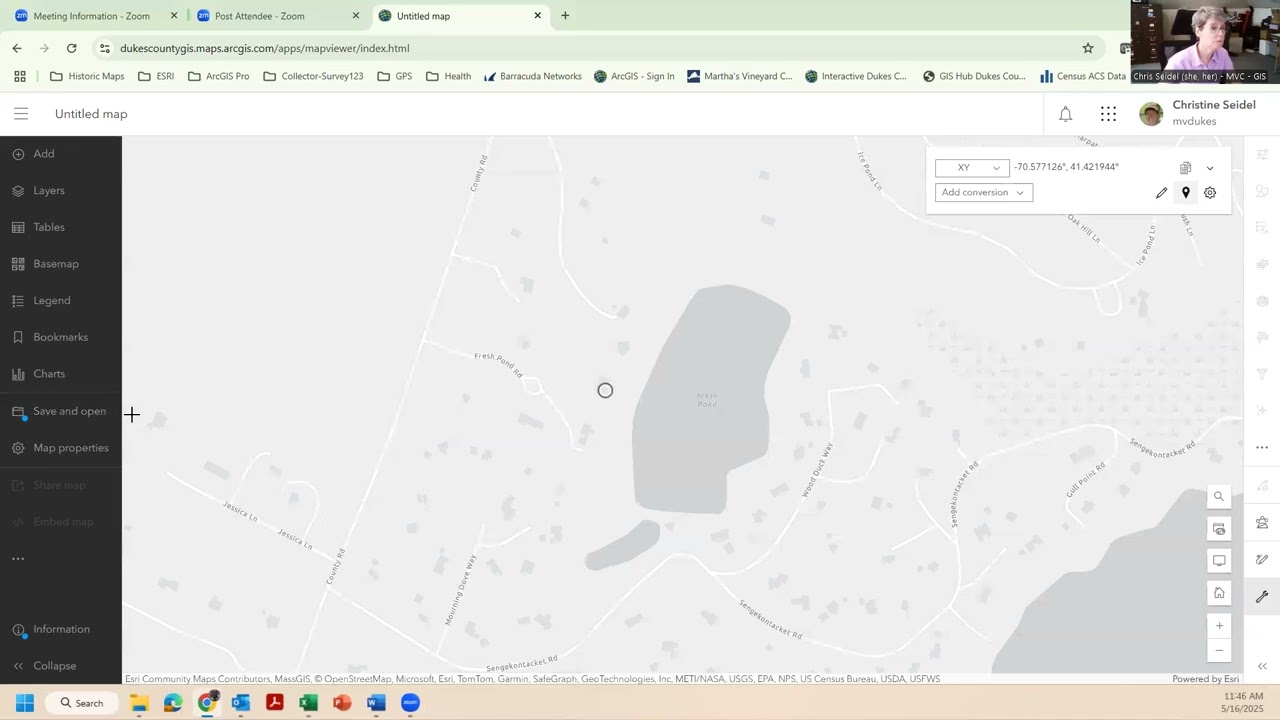Open Chrome apps grid in bookmarks bar
Viewport: 1280px width, 720px height.
pyautogui.click(x=20, y=76)
